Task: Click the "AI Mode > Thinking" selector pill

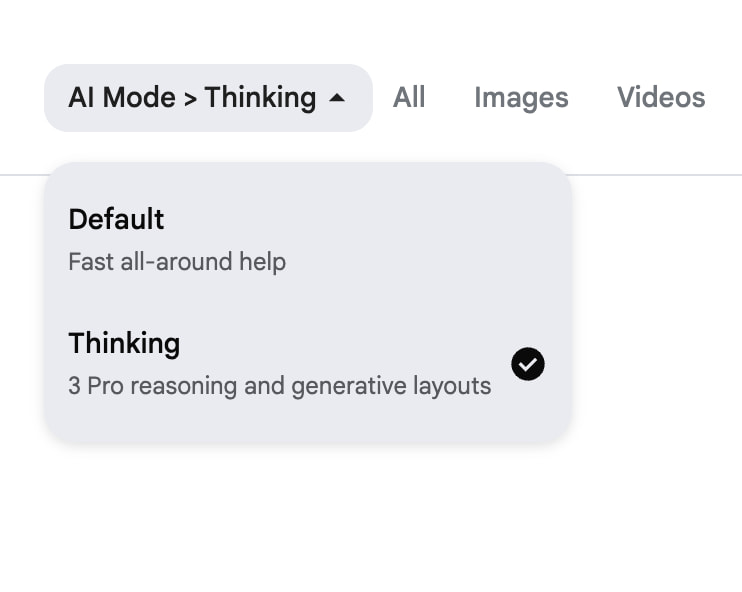Action: 208,98
